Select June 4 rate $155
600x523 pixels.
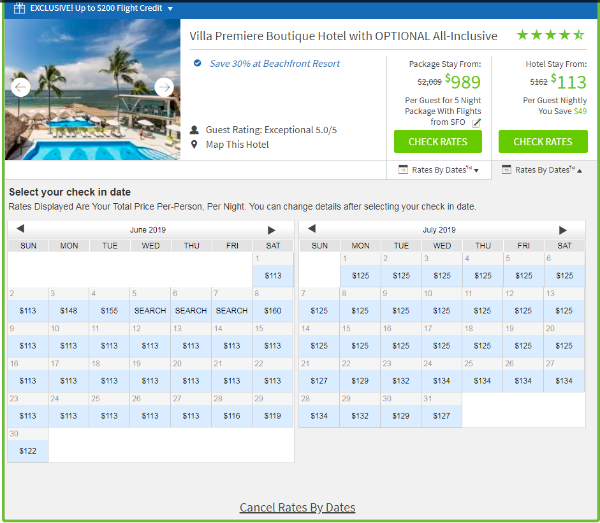[x=109, y=311]
